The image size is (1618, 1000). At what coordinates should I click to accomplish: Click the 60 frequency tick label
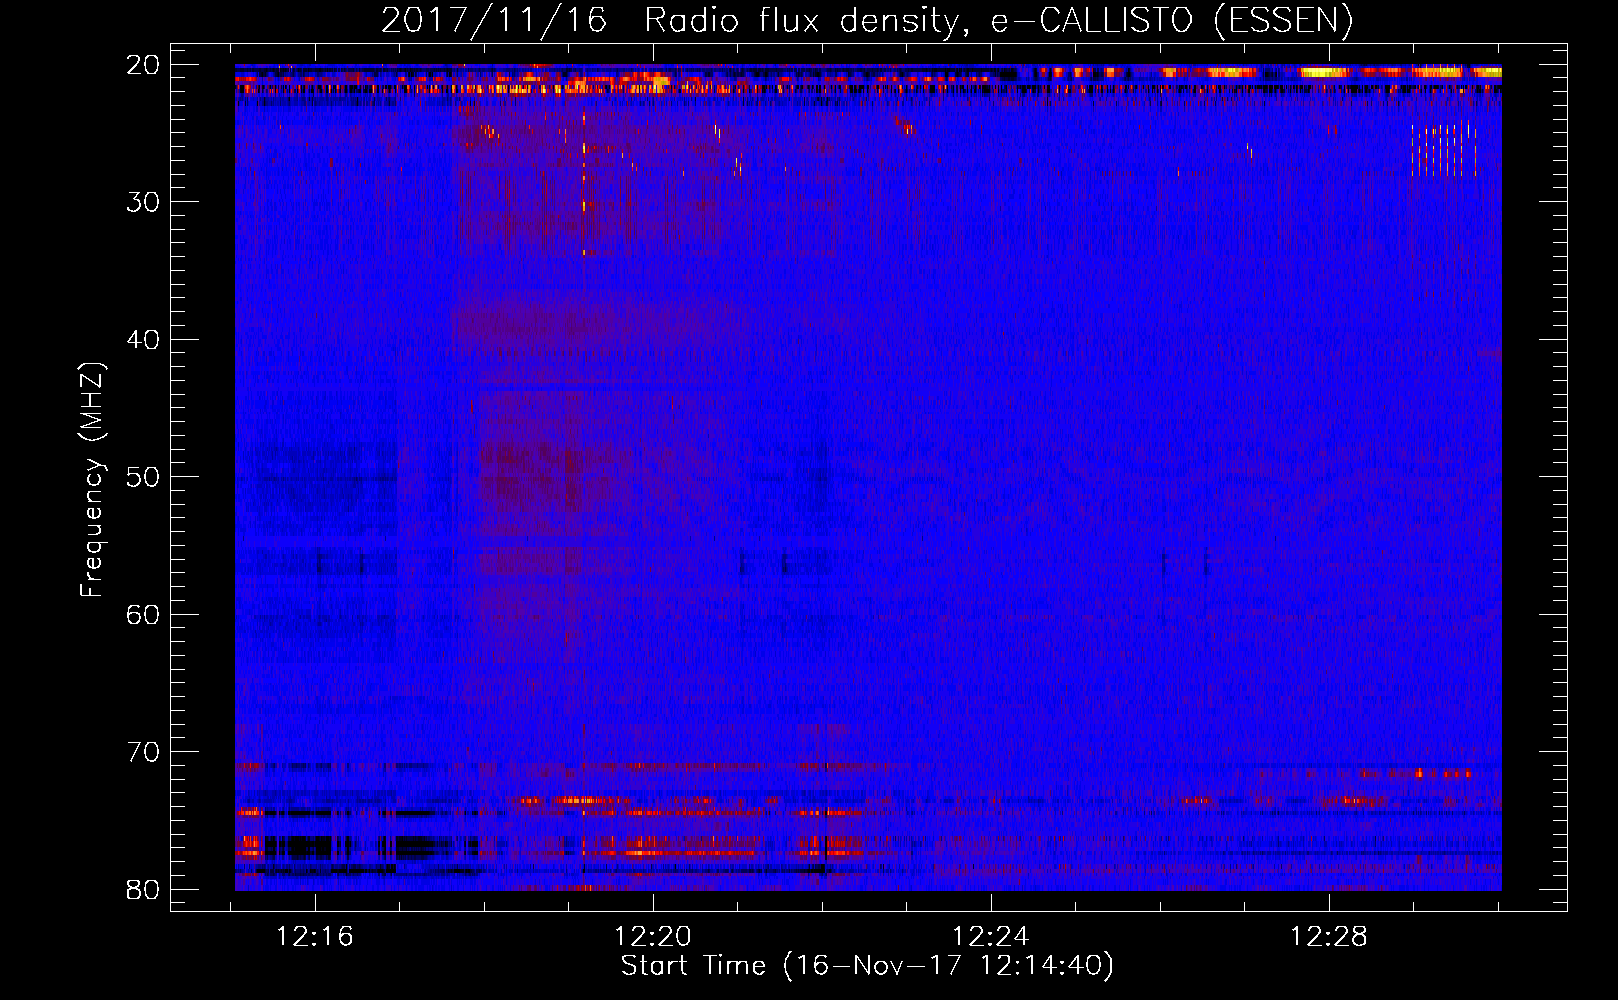pos(144,615)
